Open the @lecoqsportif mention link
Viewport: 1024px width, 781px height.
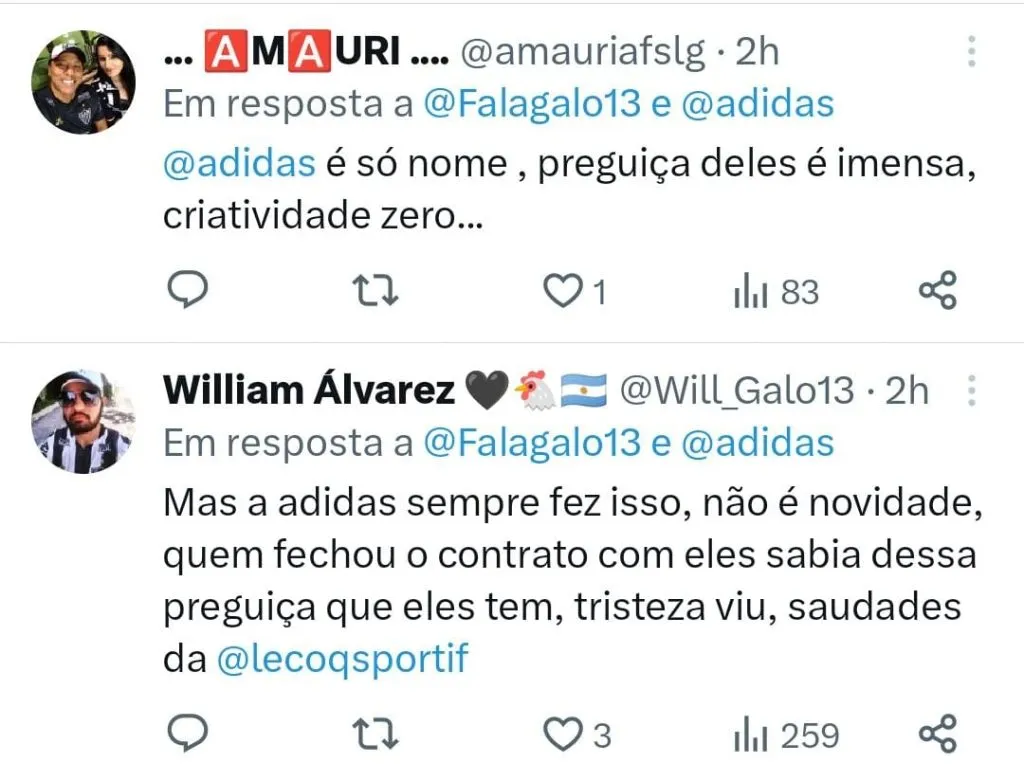click(342, 658)
